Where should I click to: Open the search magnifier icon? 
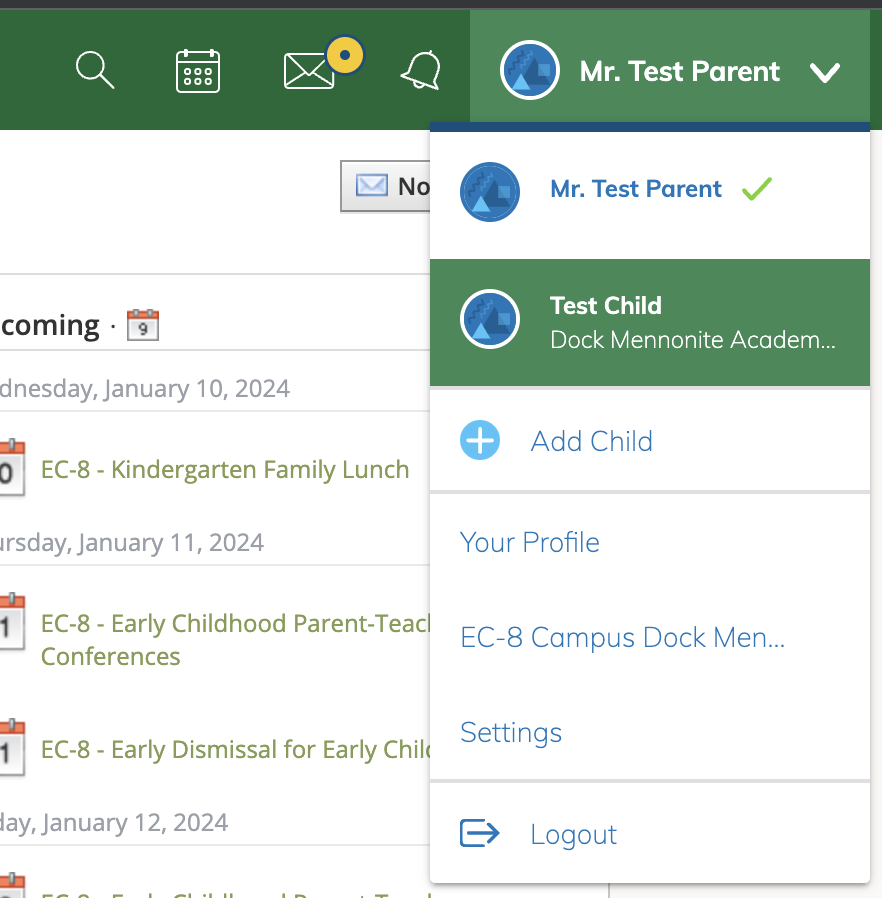(x=95, y=70)
